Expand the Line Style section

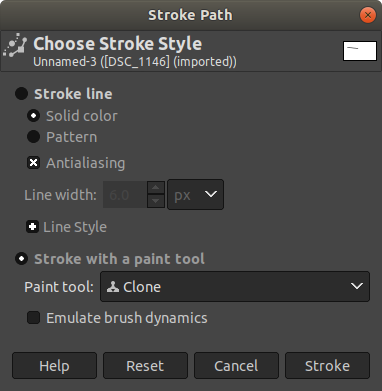click(x=32, y=227)
